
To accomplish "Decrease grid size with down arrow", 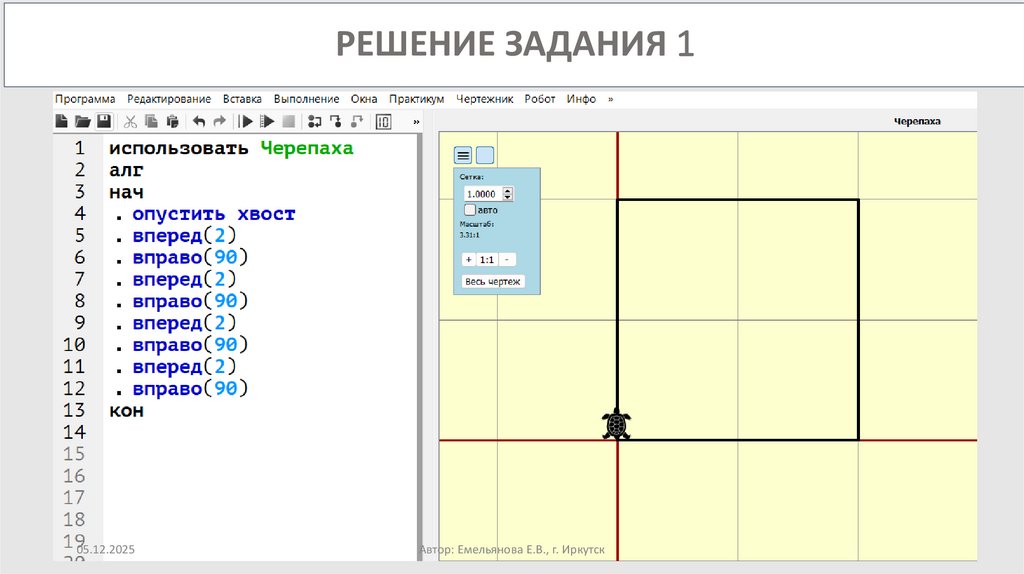I will click(507, 197).
